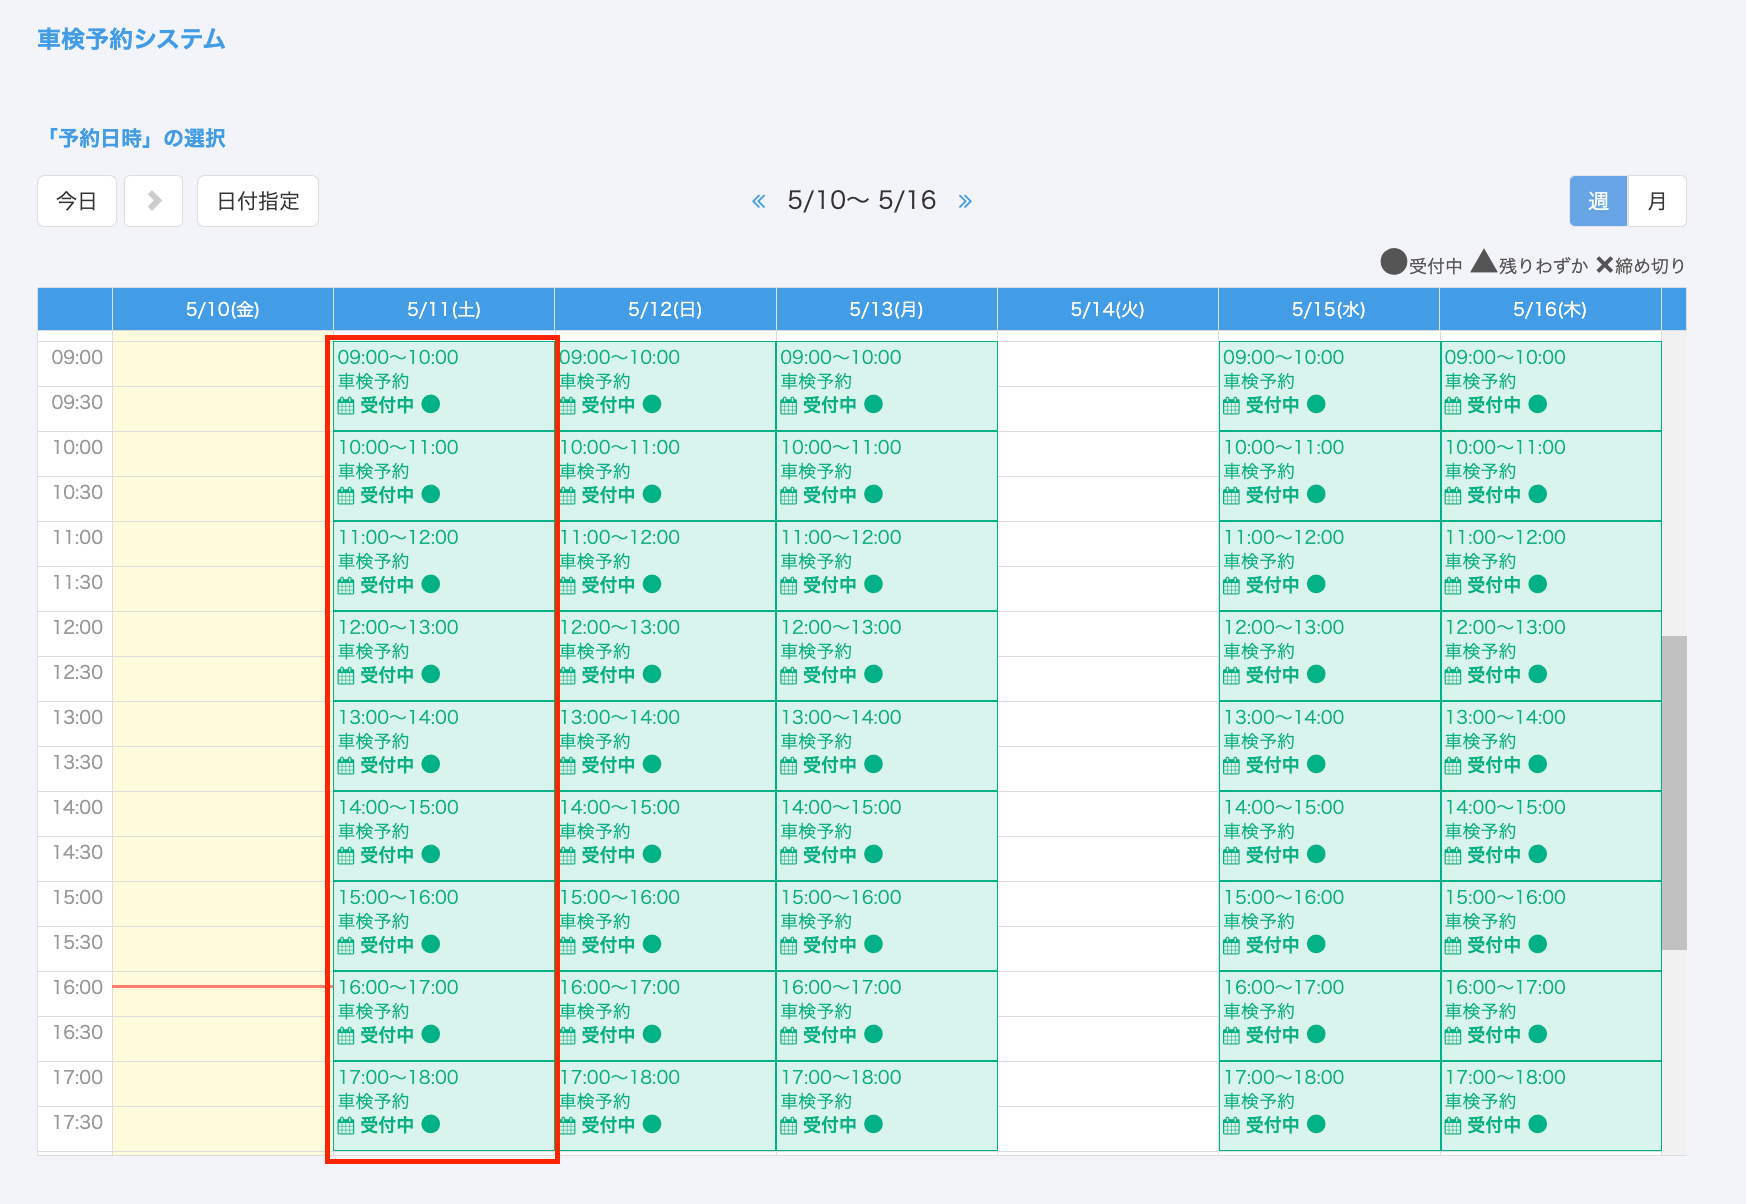Image resolution: width=1746 pixels, height=1204 pixels.
Task: Click the calendar vertical scrollbar thumb
Action: (1673, 792)
